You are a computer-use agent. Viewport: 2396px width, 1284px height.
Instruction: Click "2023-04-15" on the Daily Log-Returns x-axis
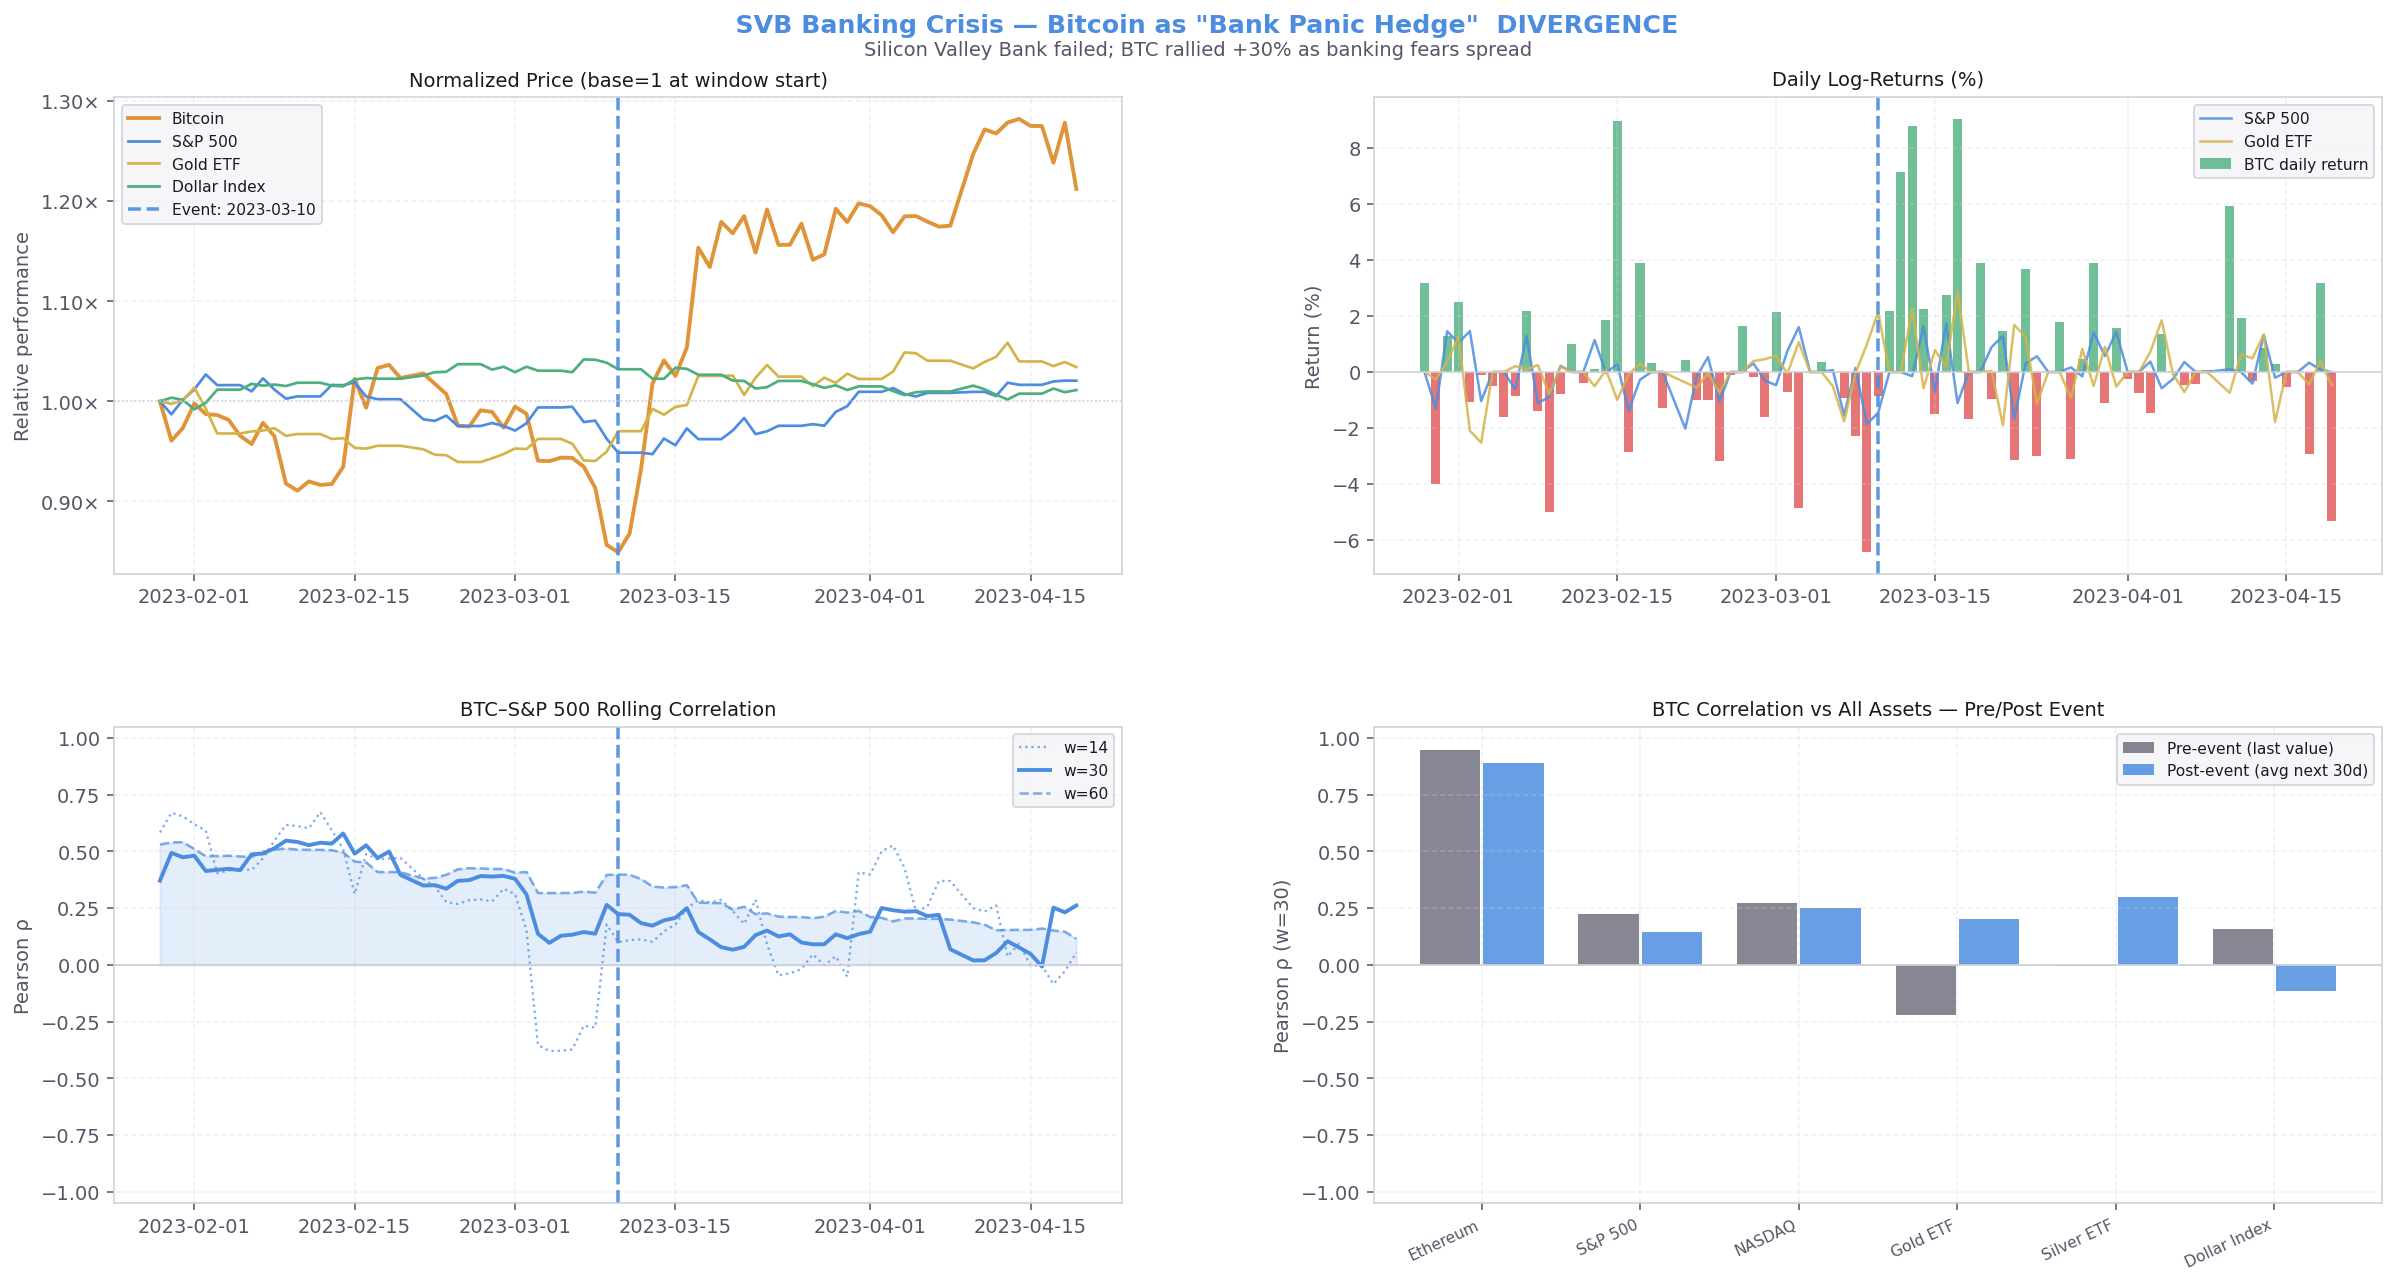pyautogui.click(x=2286, y=597)
